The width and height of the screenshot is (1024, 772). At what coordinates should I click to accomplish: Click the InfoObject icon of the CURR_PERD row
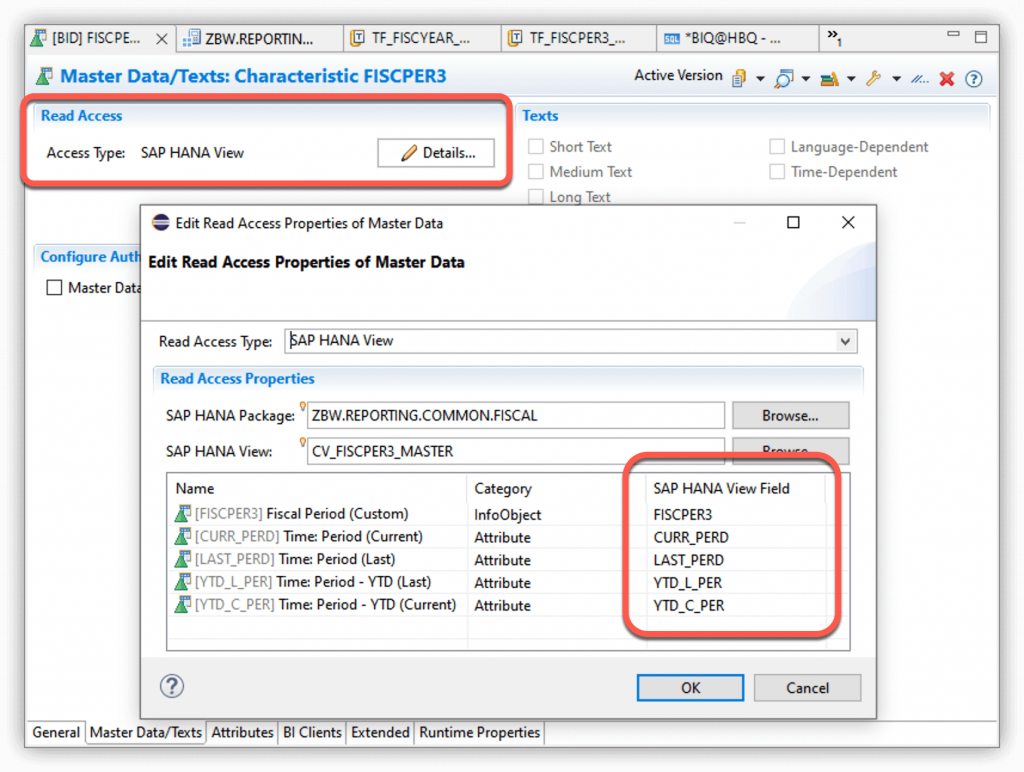click(183, 536)
